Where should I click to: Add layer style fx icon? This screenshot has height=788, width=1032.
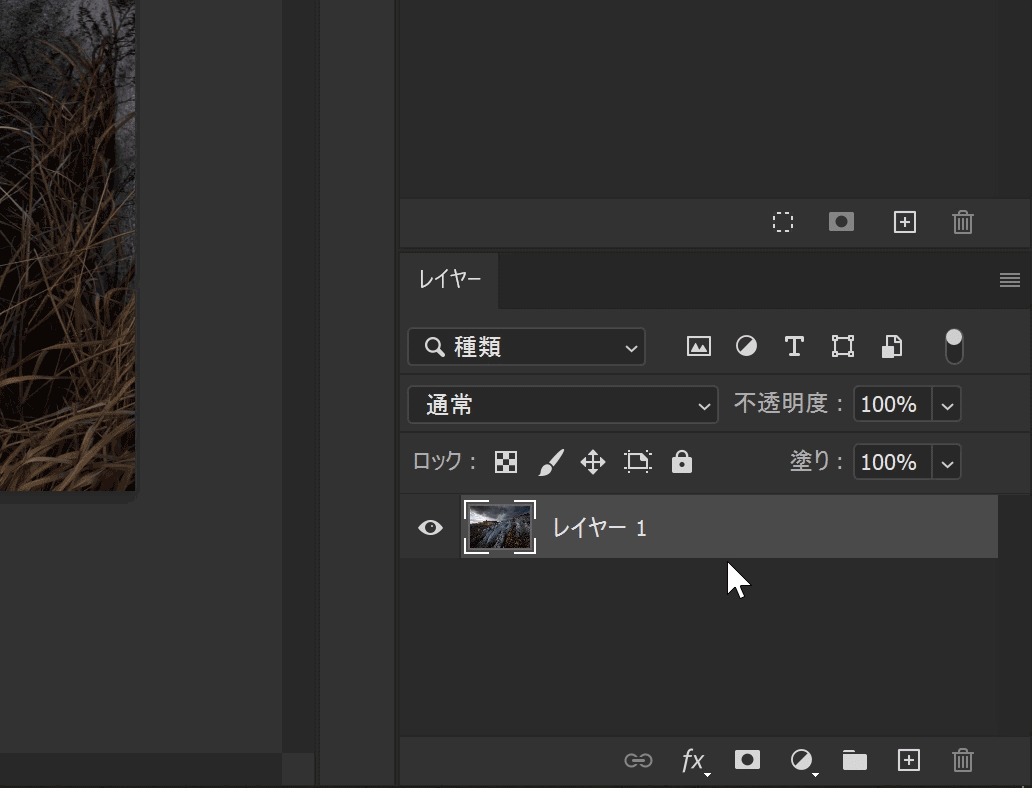pyautogui.click(x=694, y=761)
